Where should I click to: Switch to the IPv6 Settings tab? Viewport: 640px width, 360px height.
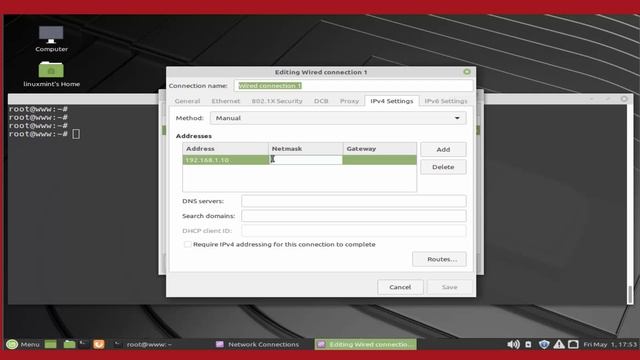446,101
